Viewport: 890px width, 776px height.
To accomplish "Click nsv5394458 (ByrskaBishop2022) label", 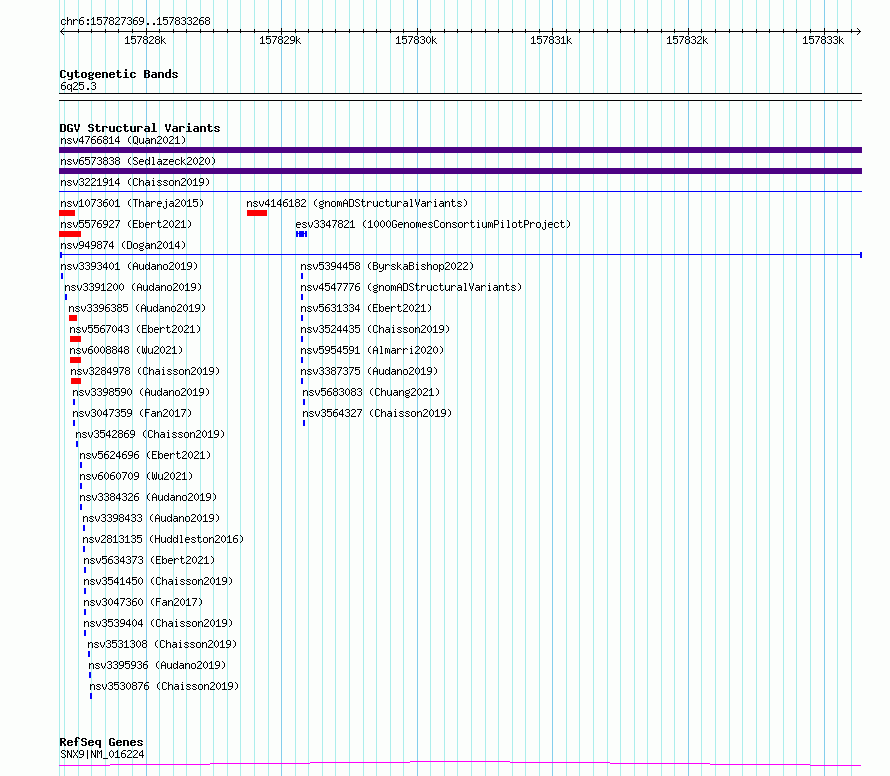I will (387, 266).
